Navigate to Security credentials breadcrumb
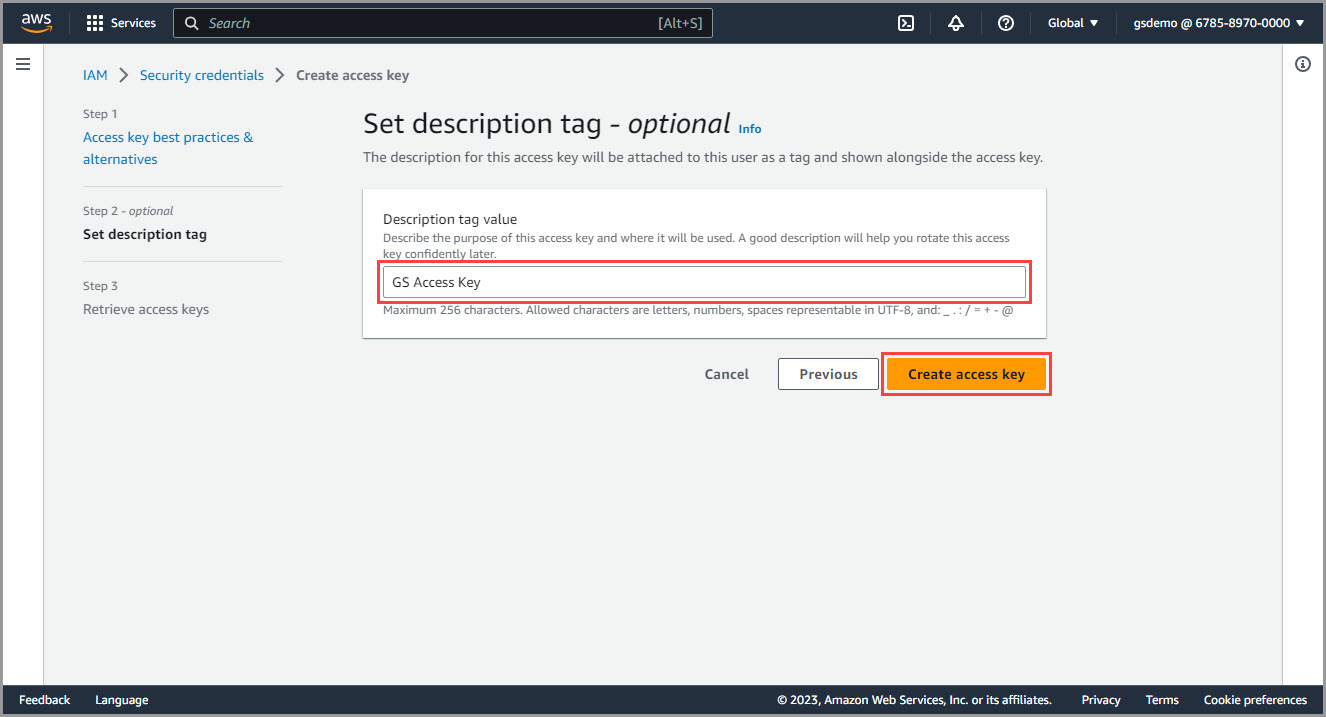The image size is (1326, 717). pyautogui.click(x=202, y=75)
